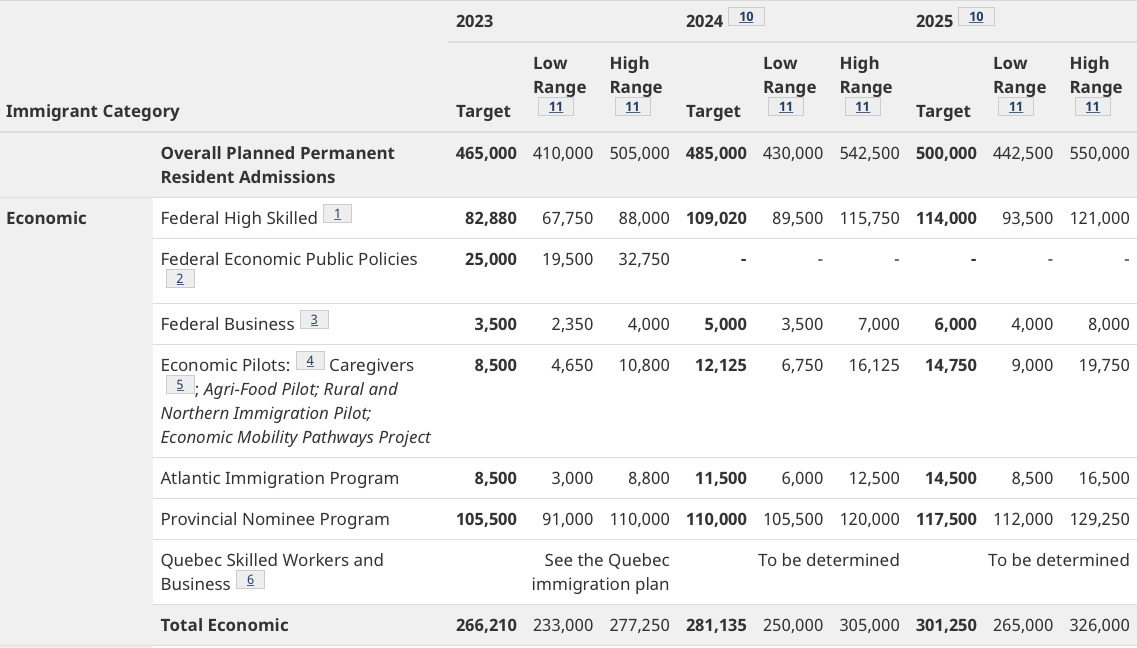Open footnote 11 under 2023 High Range
This screenshot has width=1137, height=648.
click(632, 107)
